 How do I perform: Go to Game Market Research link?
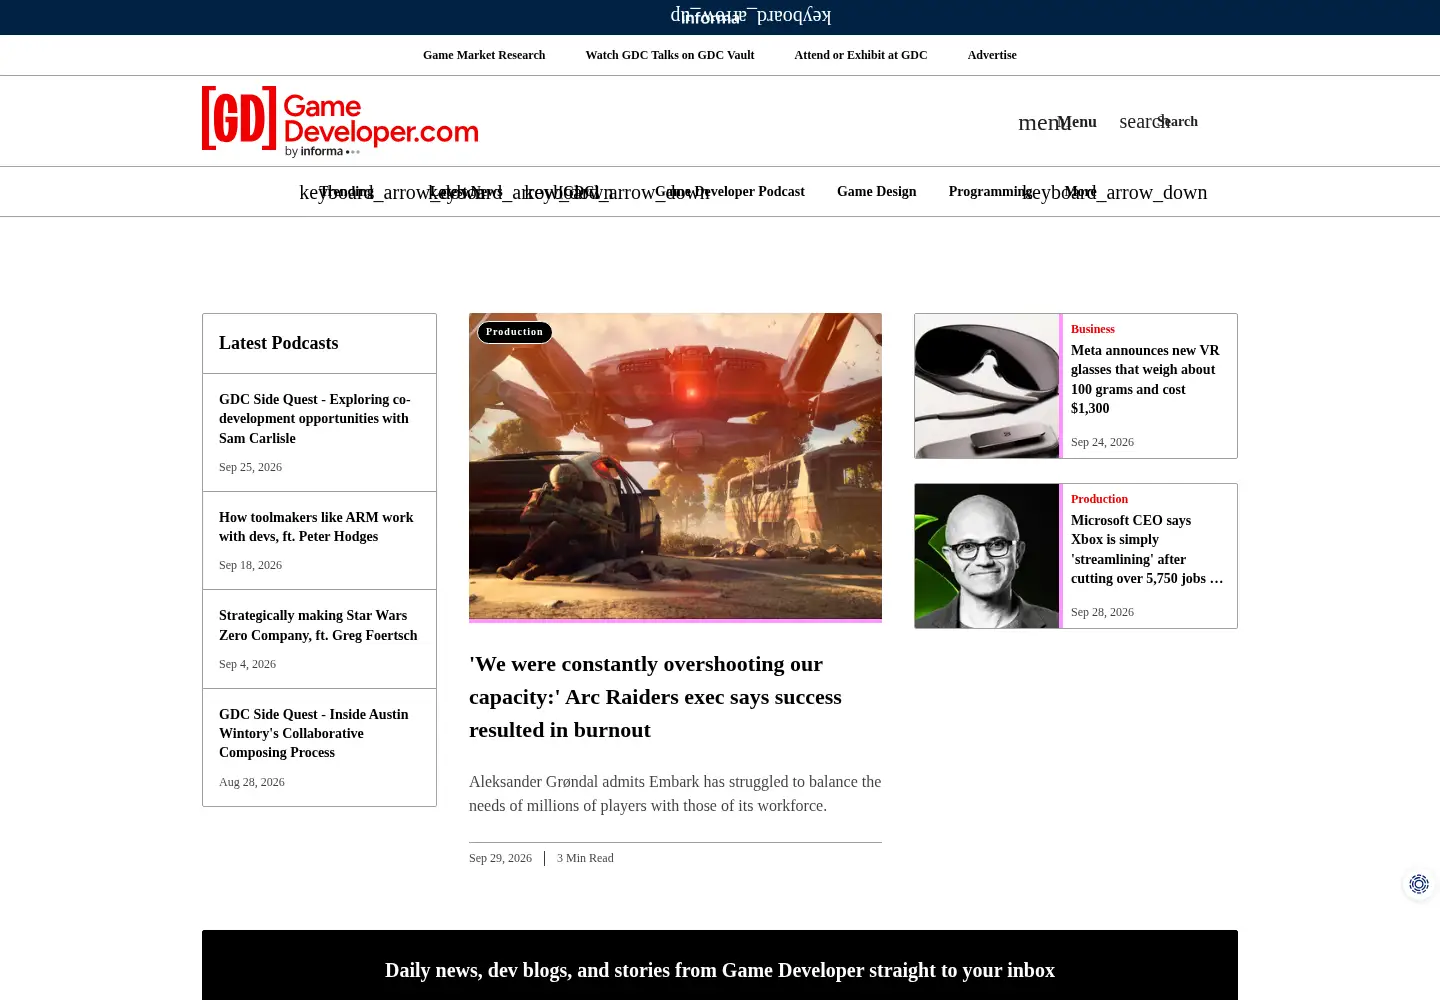tap(484, 55)
